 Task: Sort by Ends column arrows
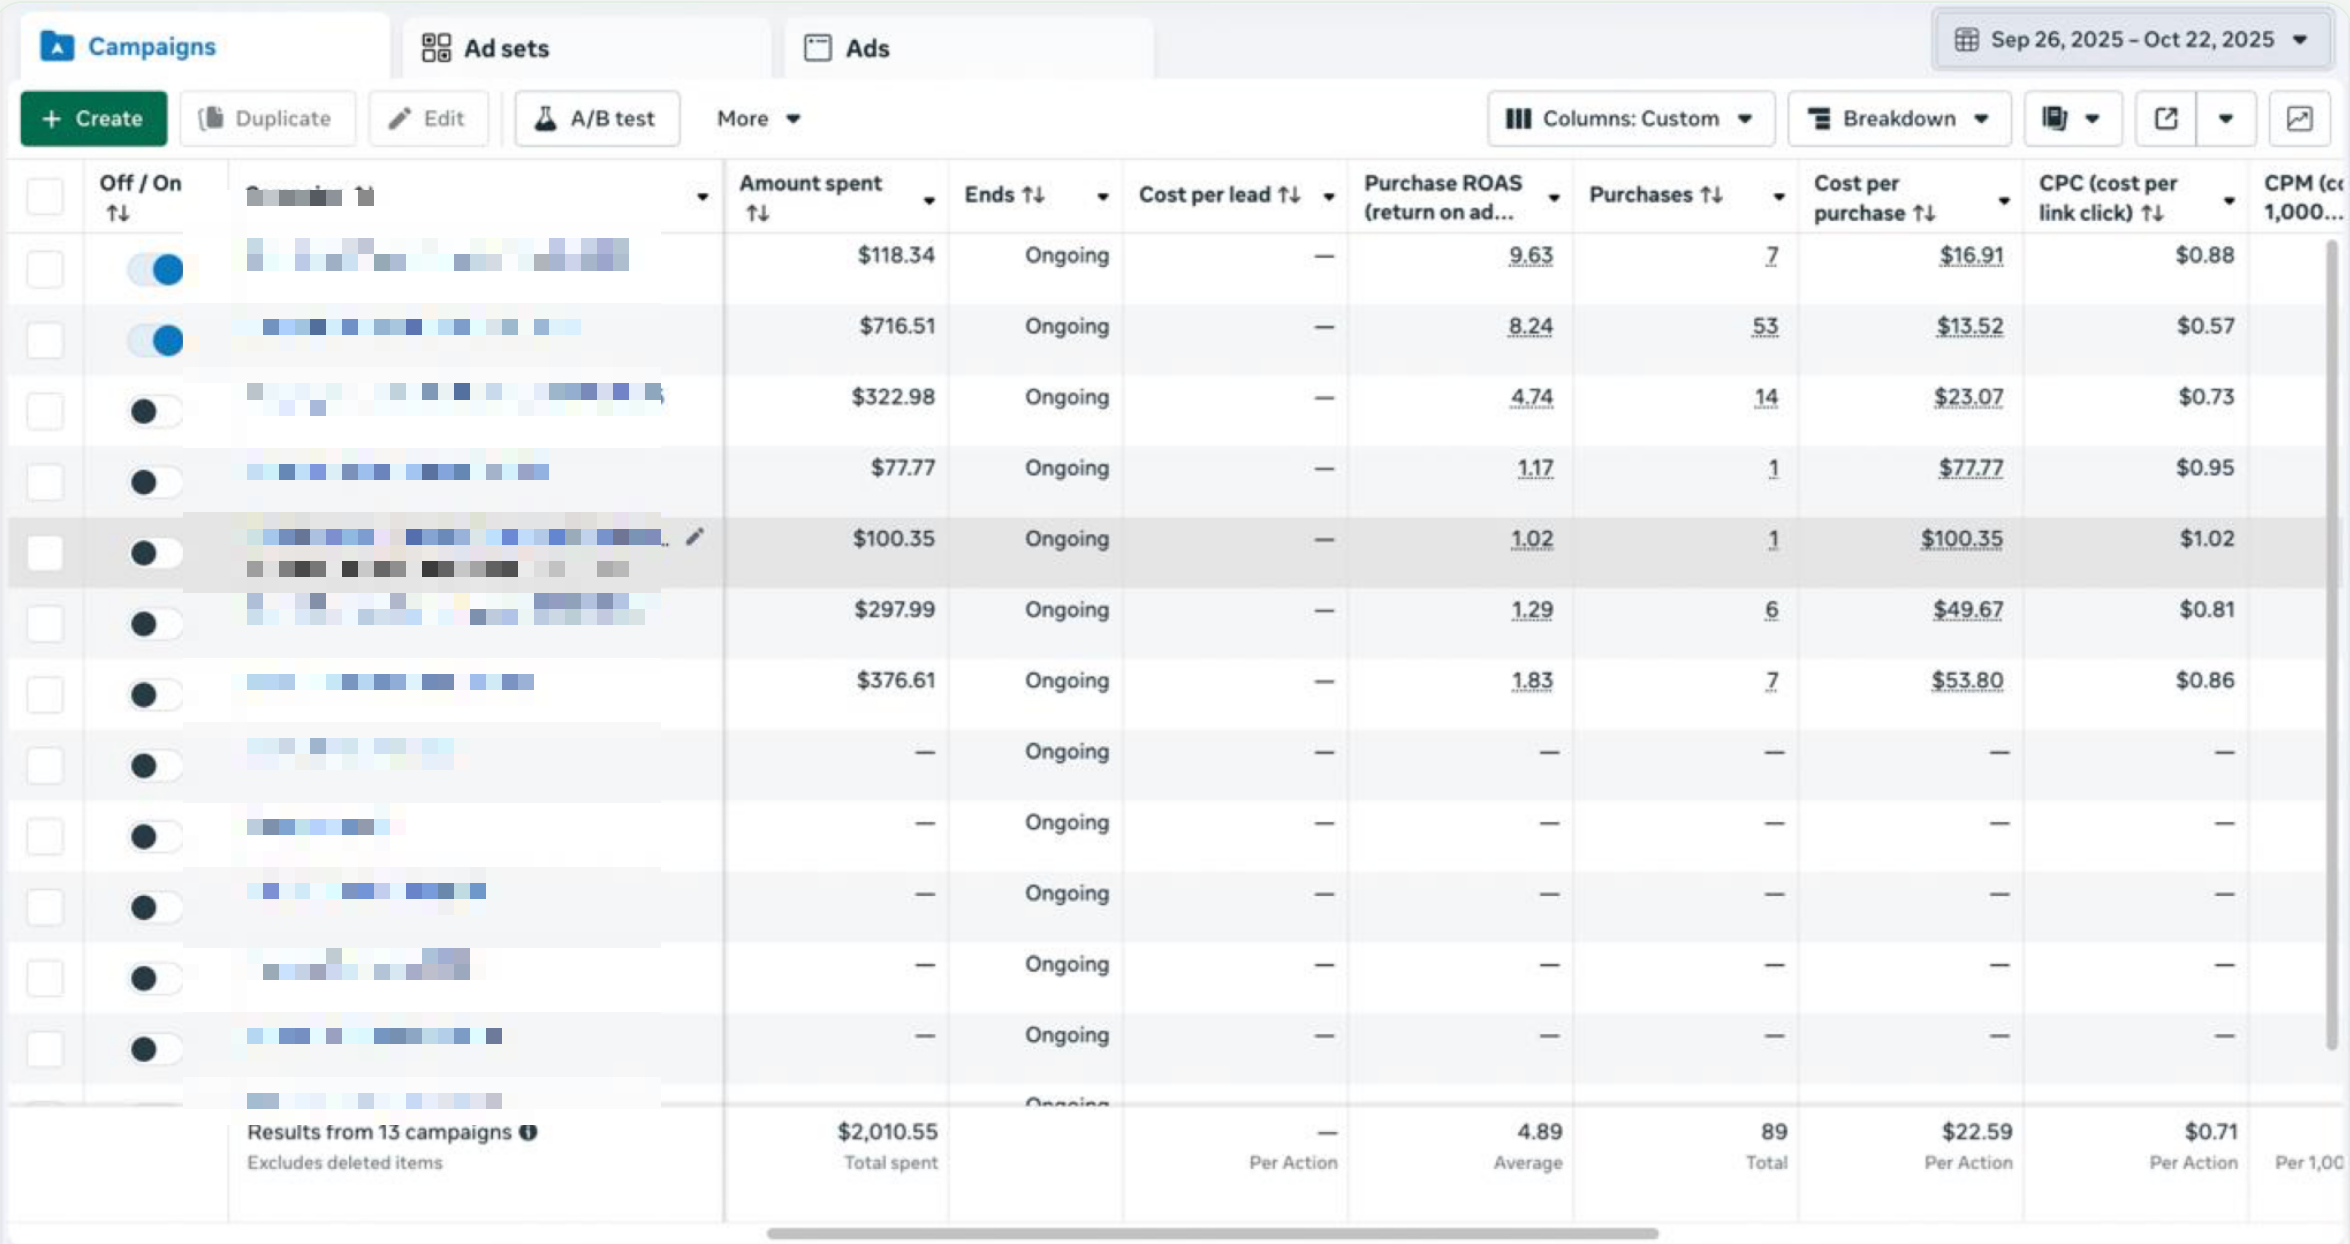coord(1033,194)
